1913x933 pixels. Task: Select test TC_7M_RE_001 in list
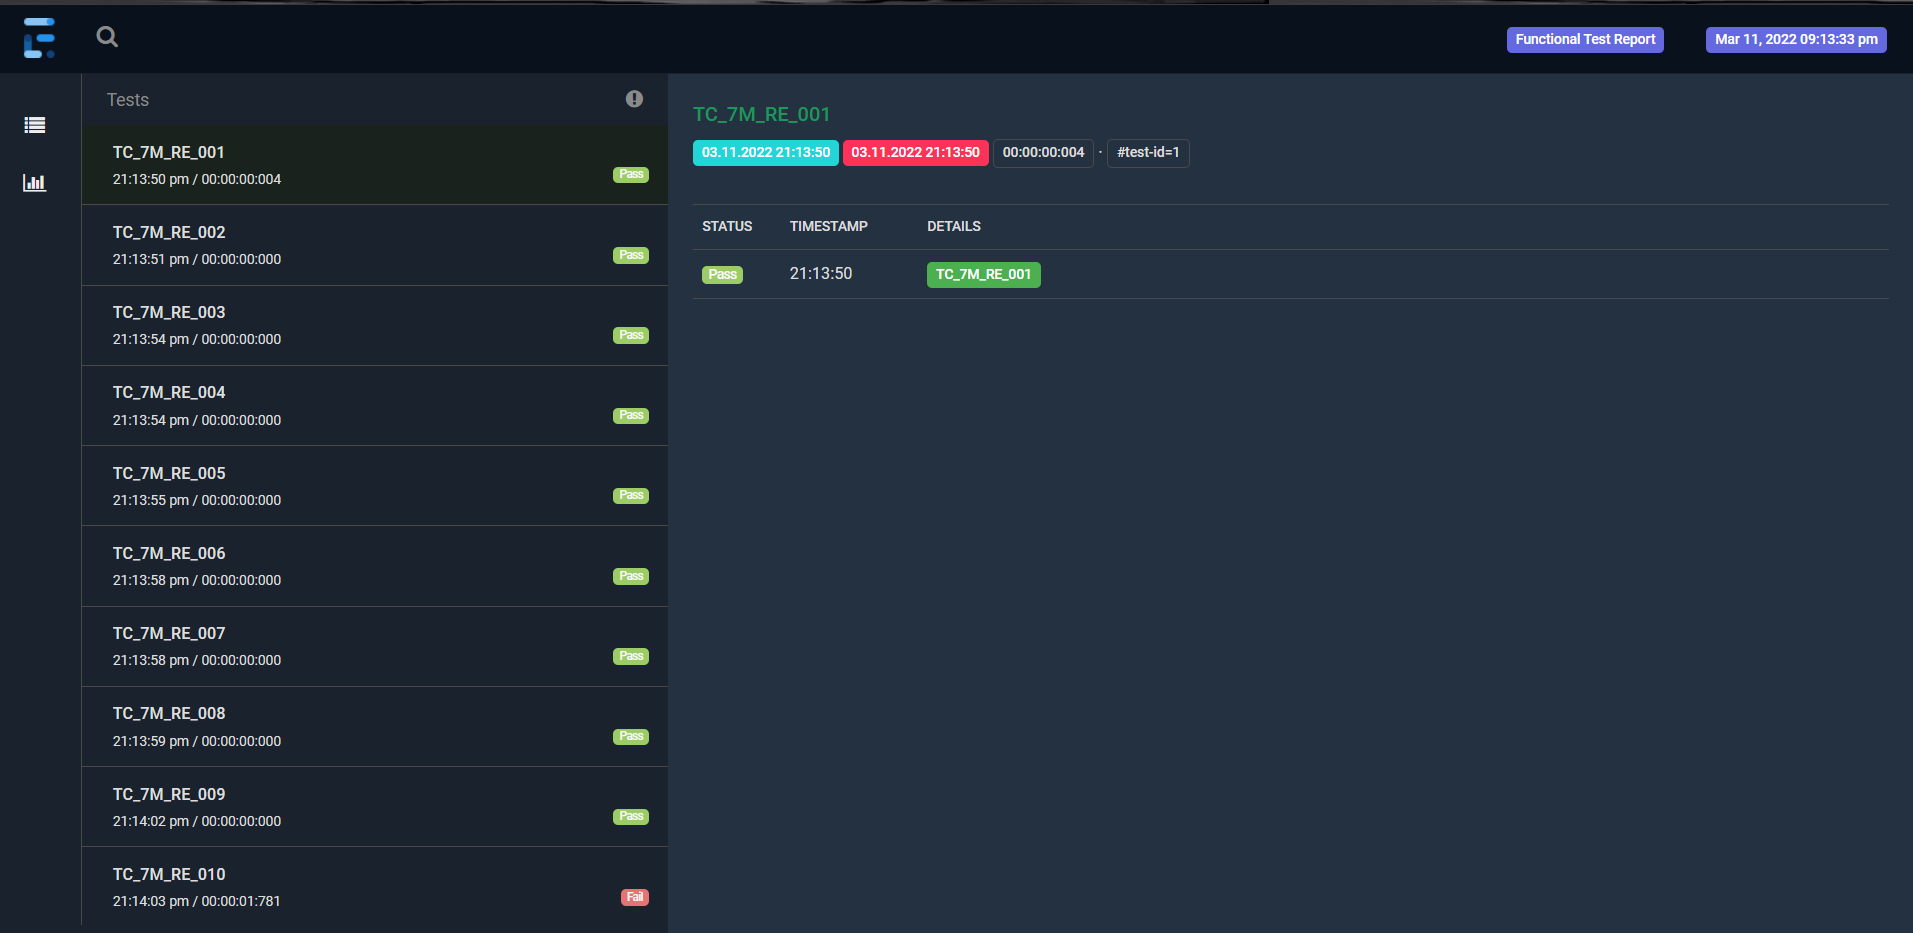[375, 165]
